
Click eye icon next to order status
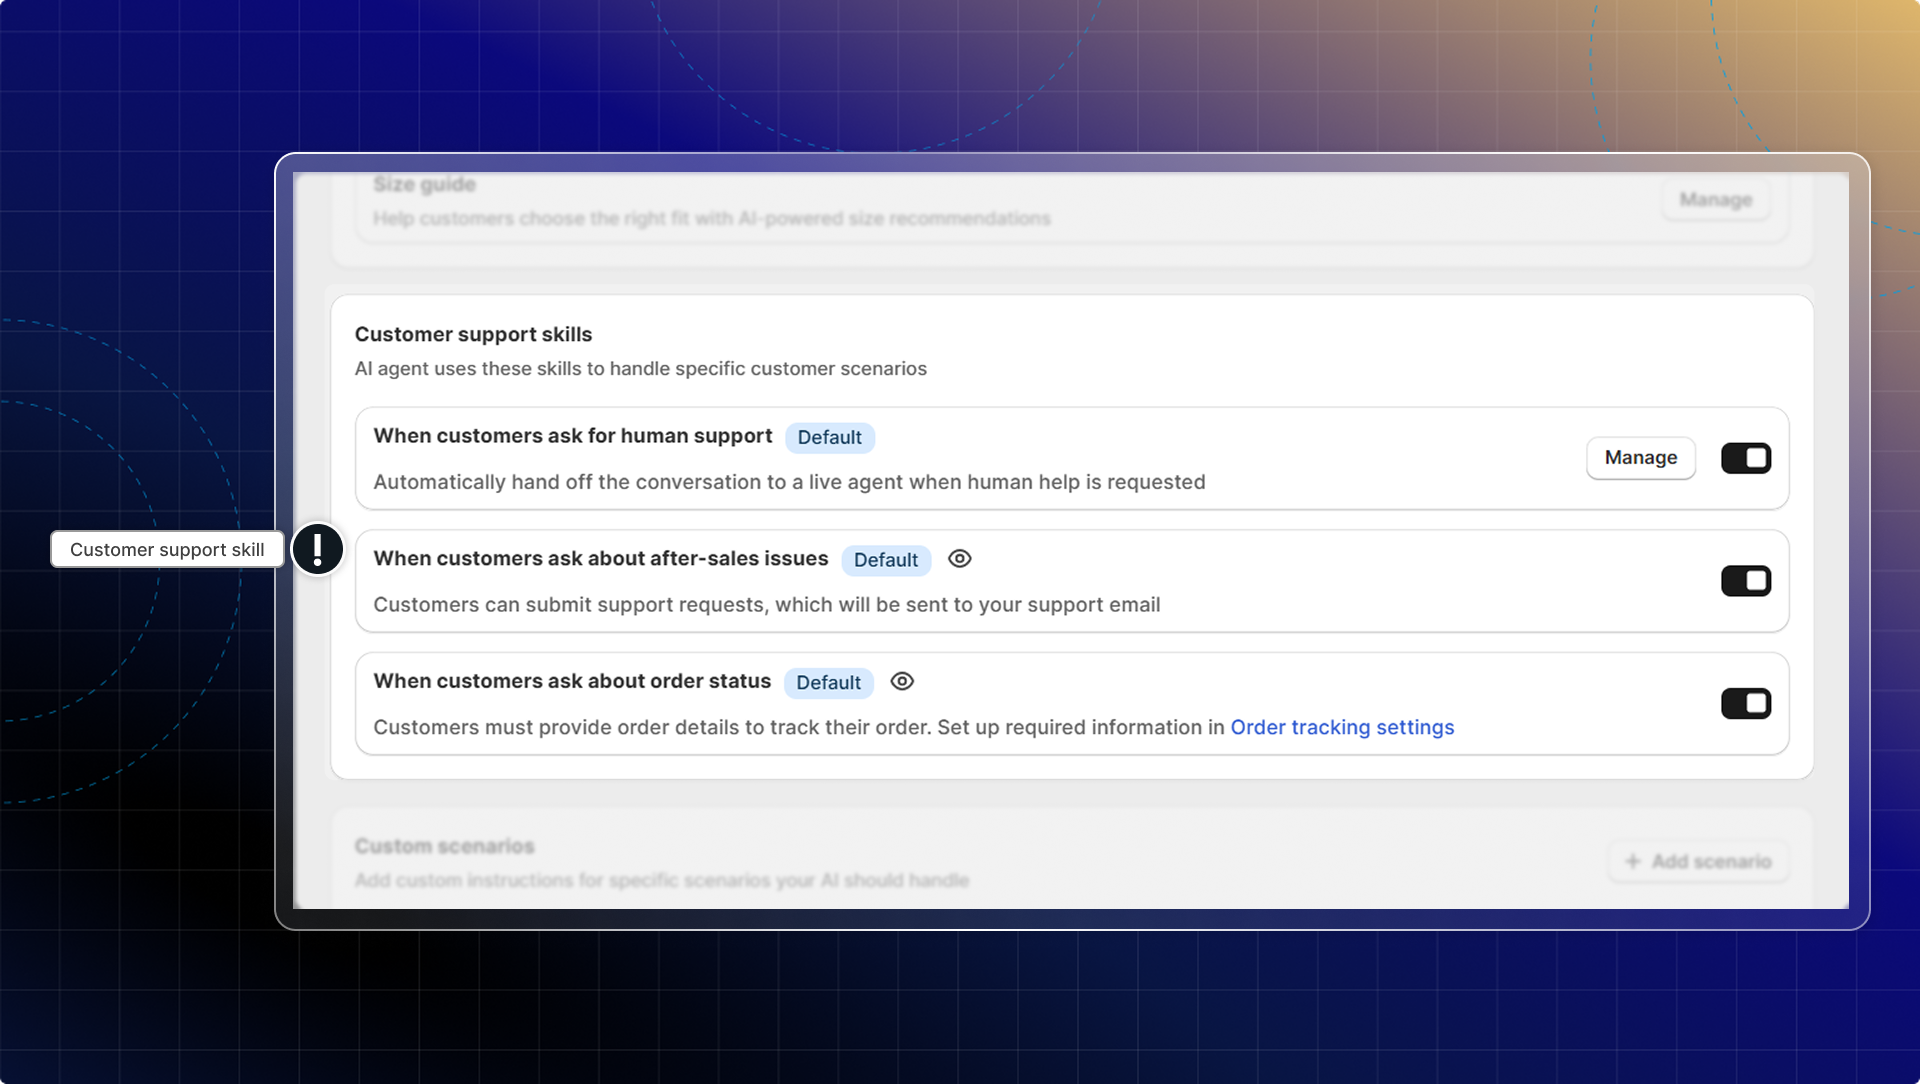pos(902,681)
